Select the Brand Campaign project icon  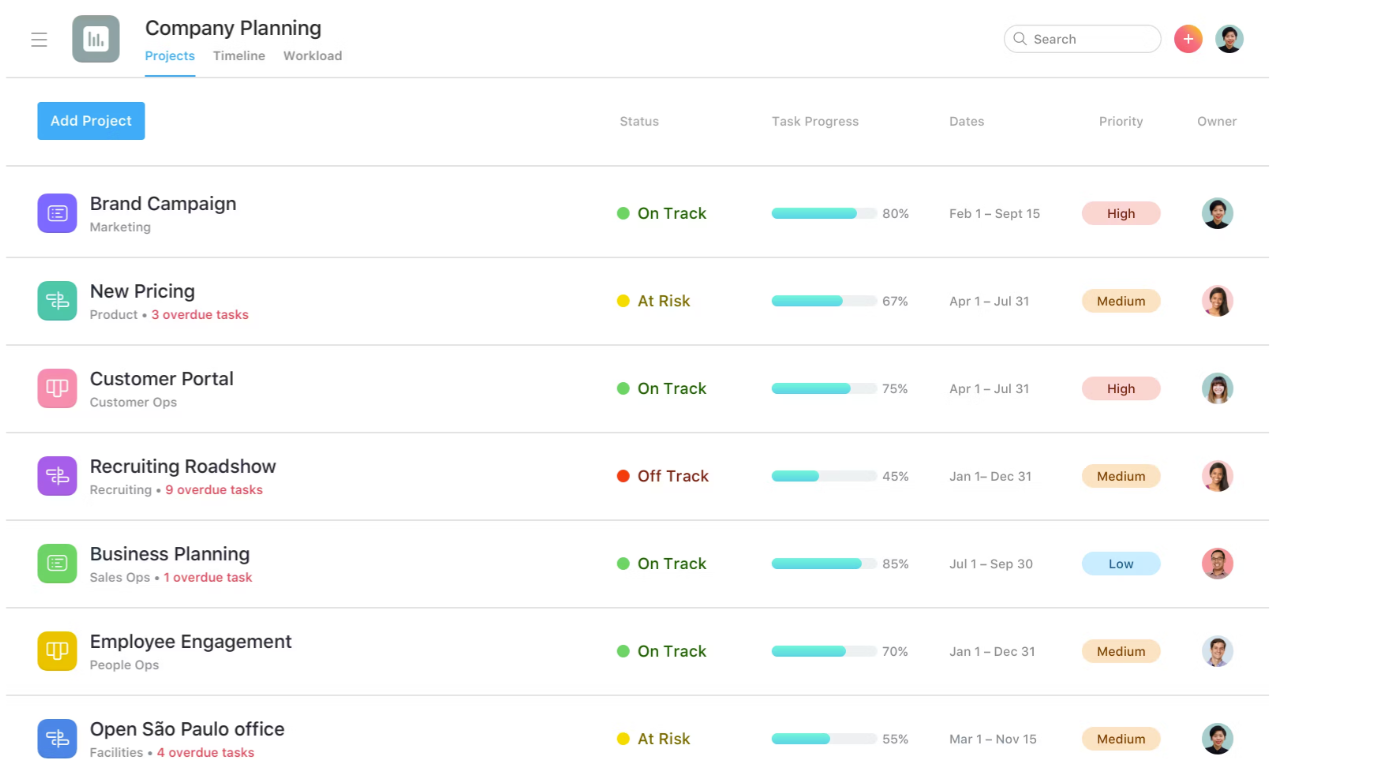coord(57,213)
